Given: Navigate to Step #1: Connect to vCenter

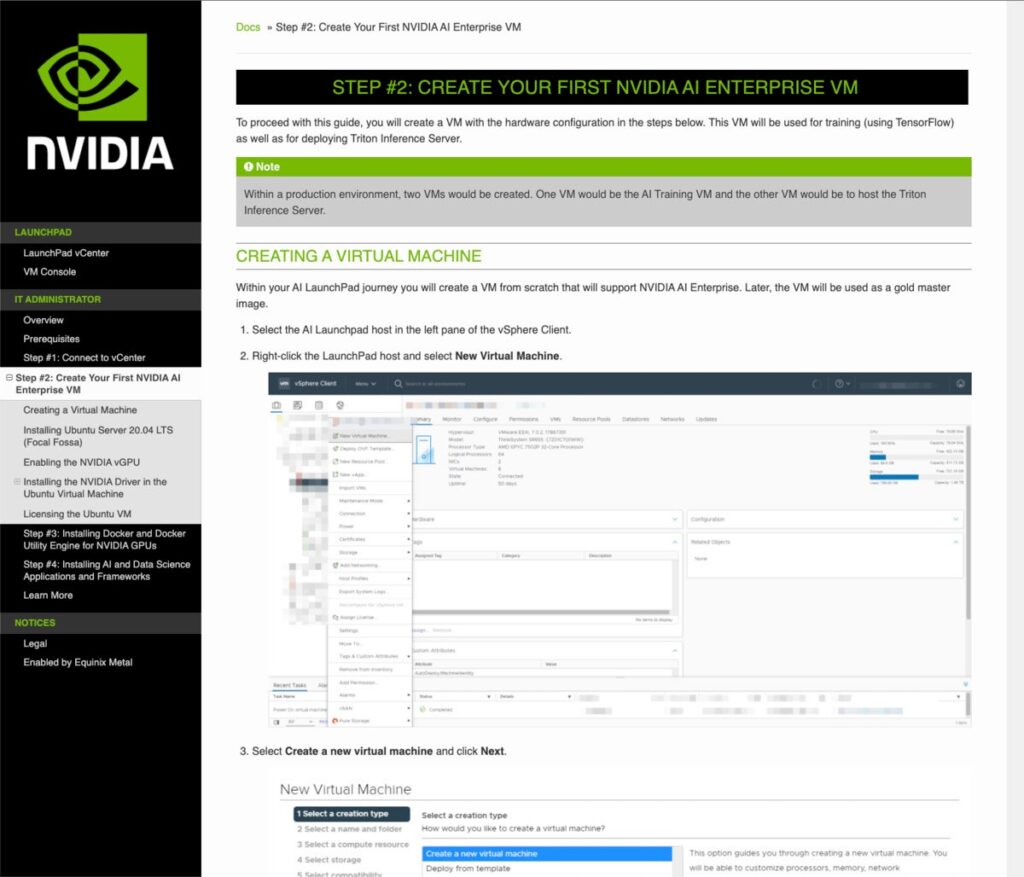Looking at the screenshot, I should [84, 358].
